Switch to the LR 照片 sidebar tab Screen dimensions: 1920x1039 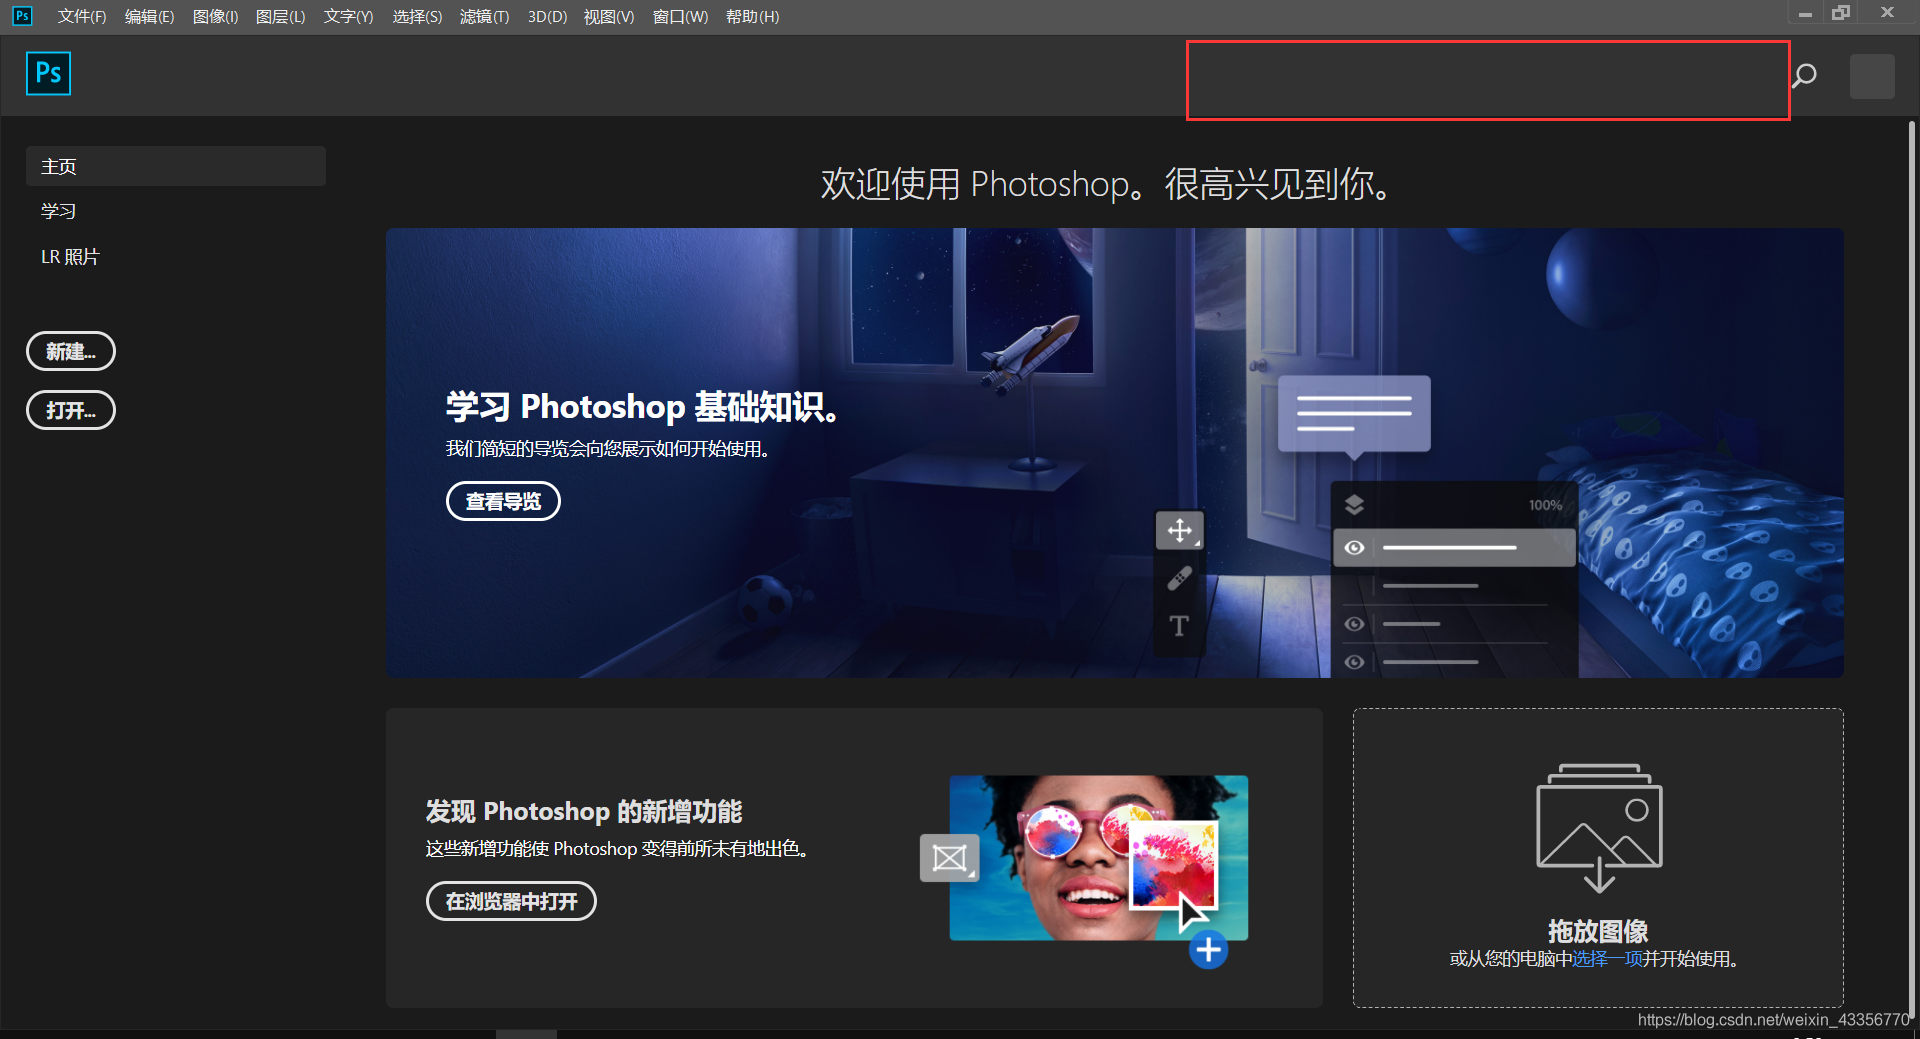point(70,257)
